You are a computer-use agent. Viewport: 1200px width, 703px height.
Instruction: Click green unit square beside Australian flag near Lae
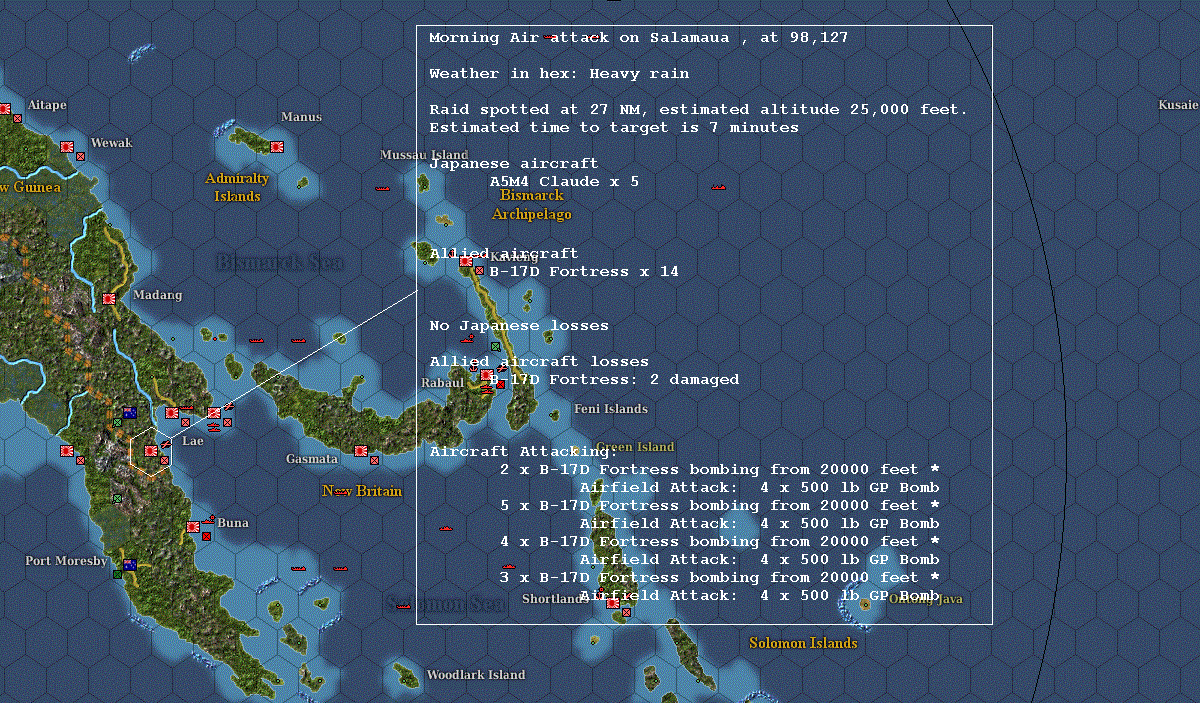(x=117, y=422)
